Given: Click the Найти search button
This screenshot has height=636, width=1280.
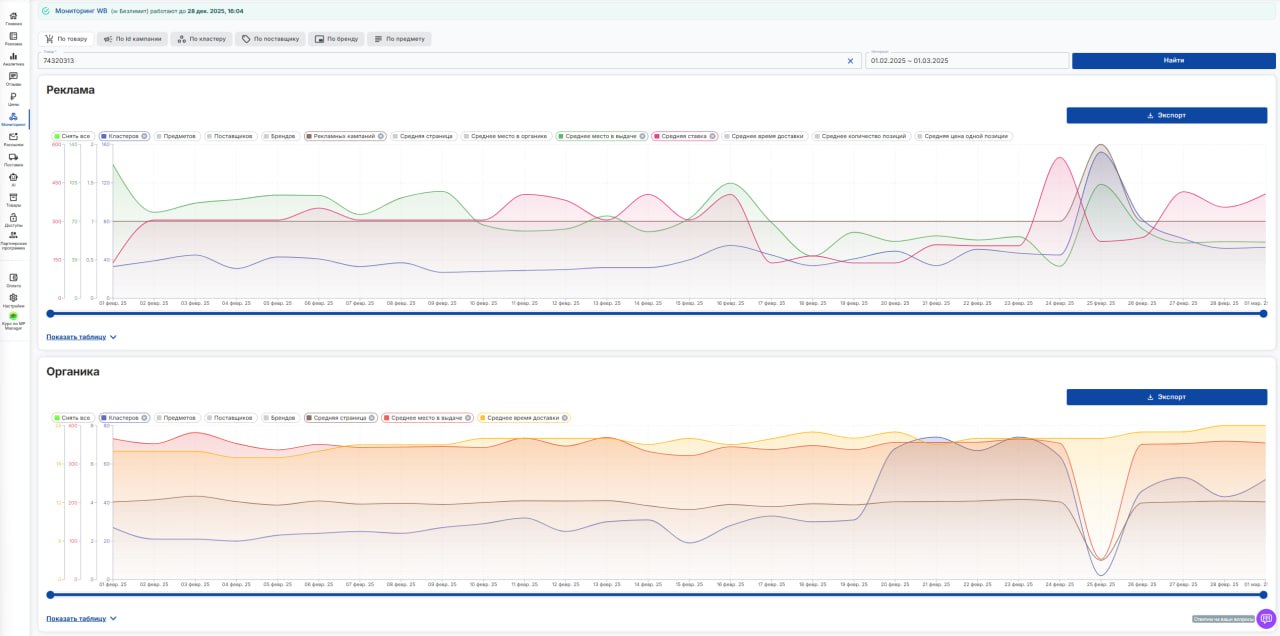Looking at the screenshot, I should click(1173, 61).
